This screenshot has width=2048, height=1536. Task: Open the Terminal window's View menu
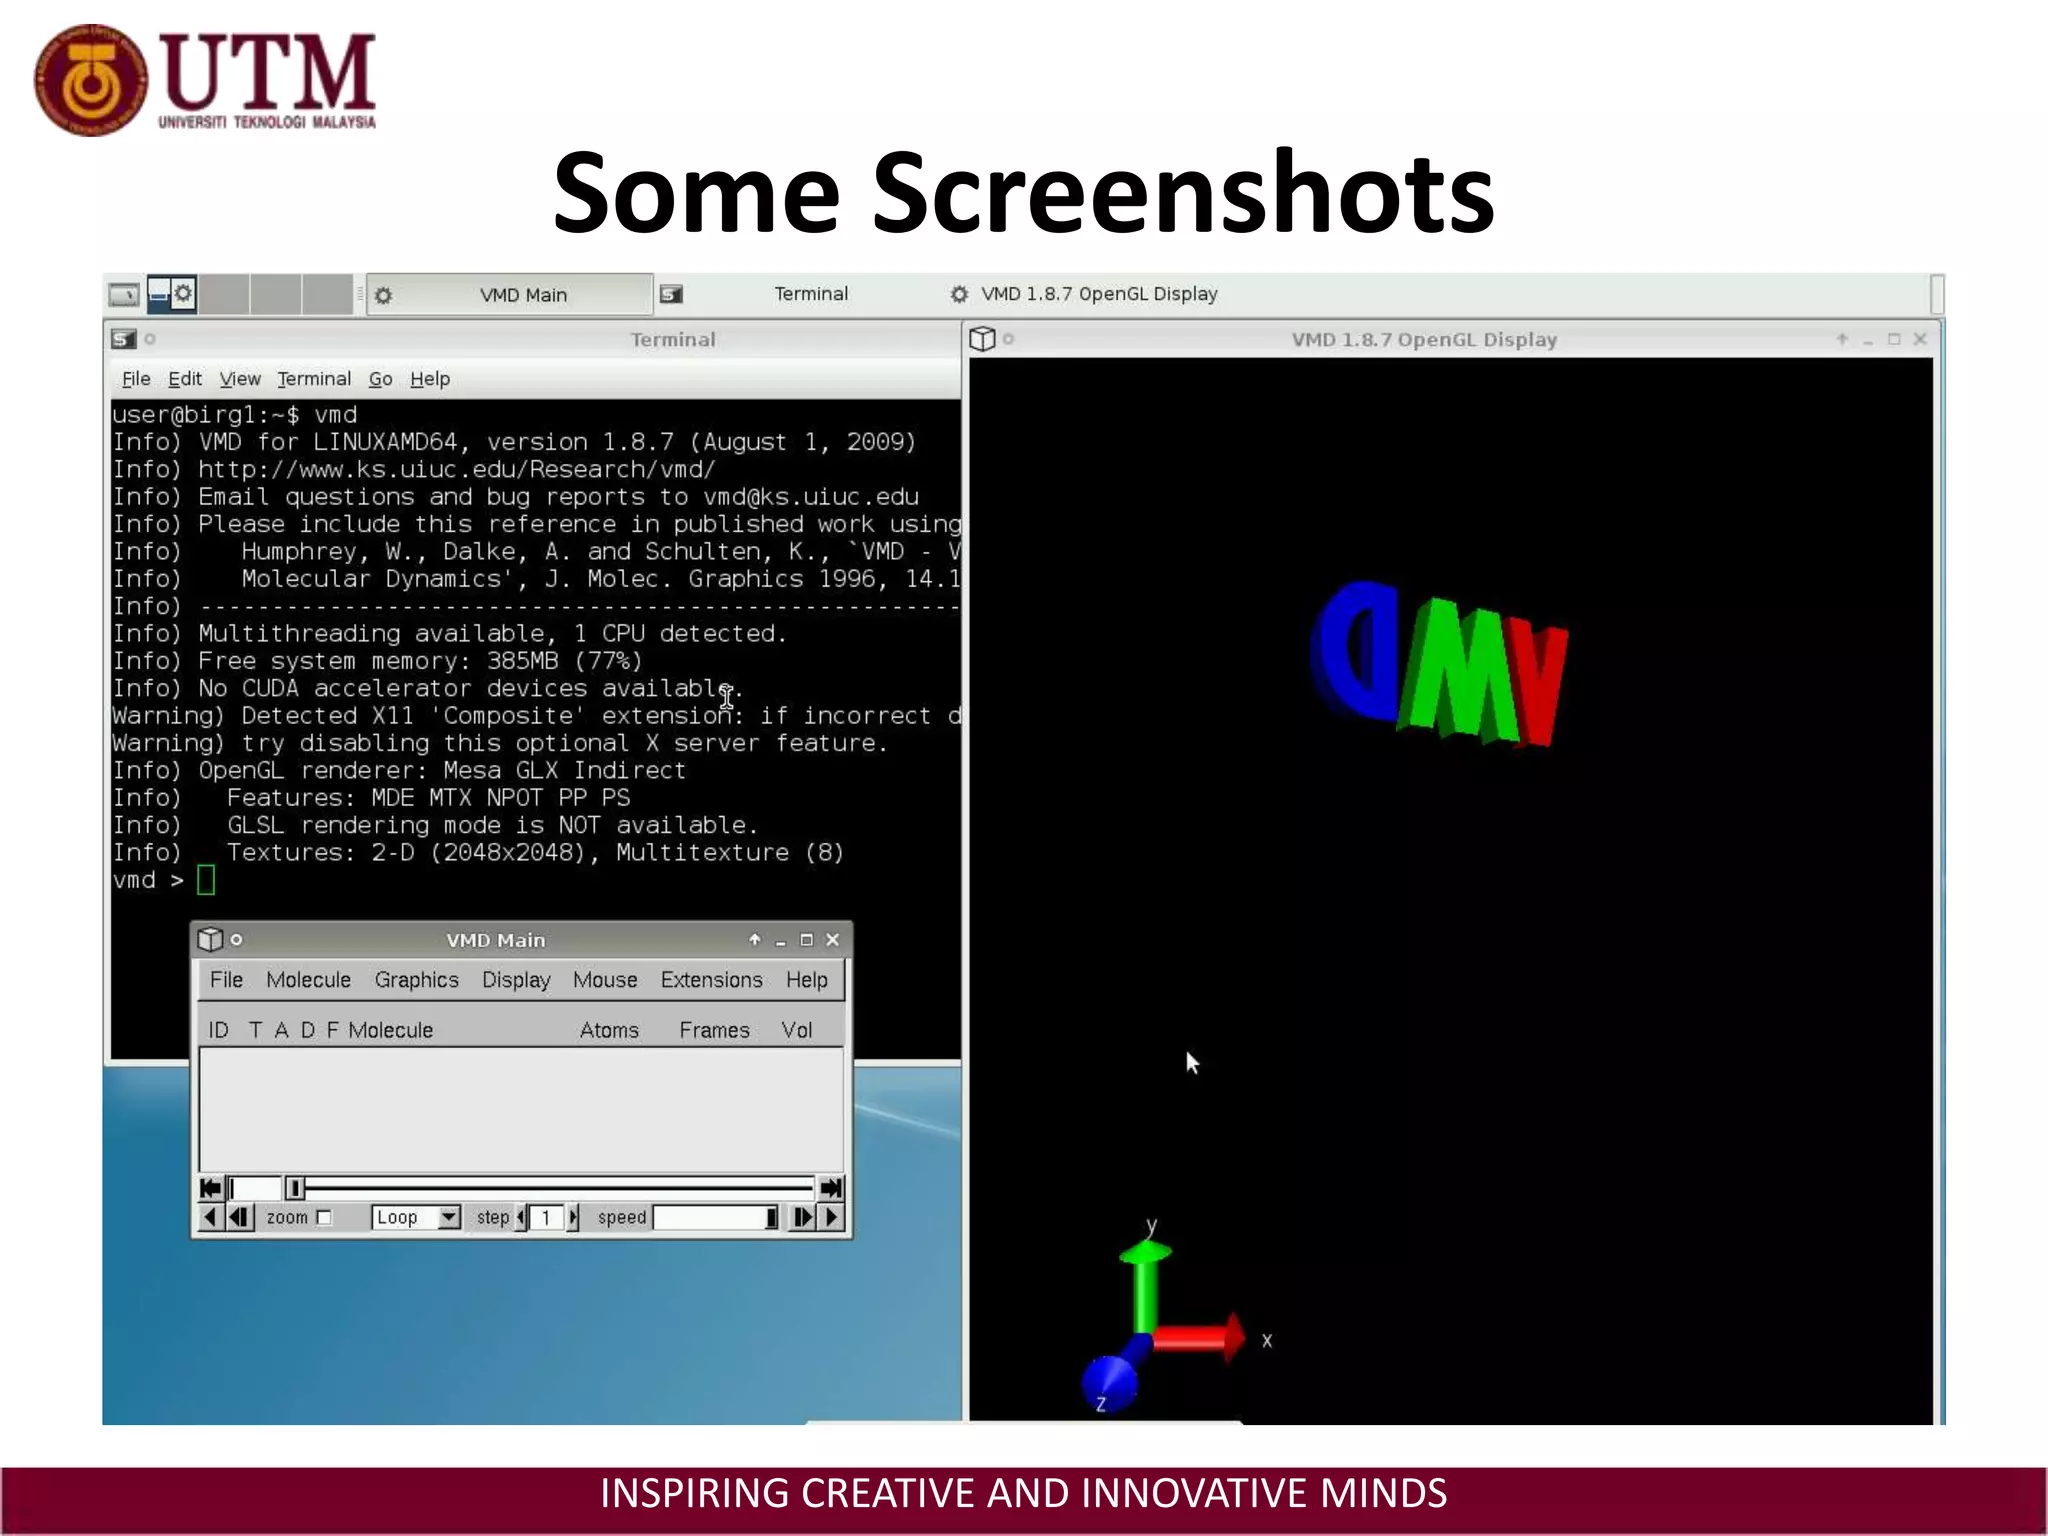coord(240,379)
